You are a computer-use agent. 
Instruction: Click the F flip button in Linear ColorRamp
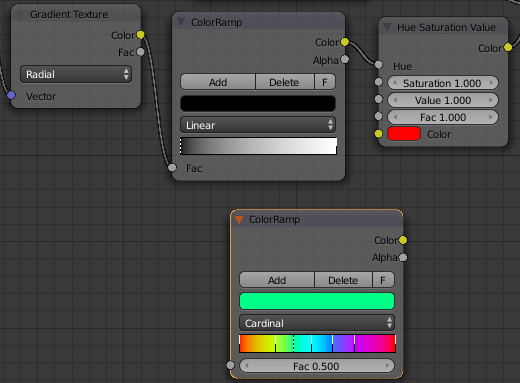(325, 82)
